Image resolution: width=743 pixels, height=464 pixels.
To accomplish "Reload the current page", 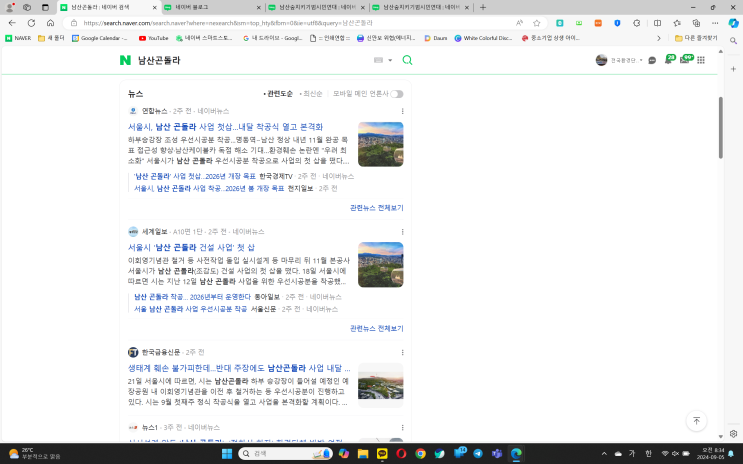I will pos(31,23).
